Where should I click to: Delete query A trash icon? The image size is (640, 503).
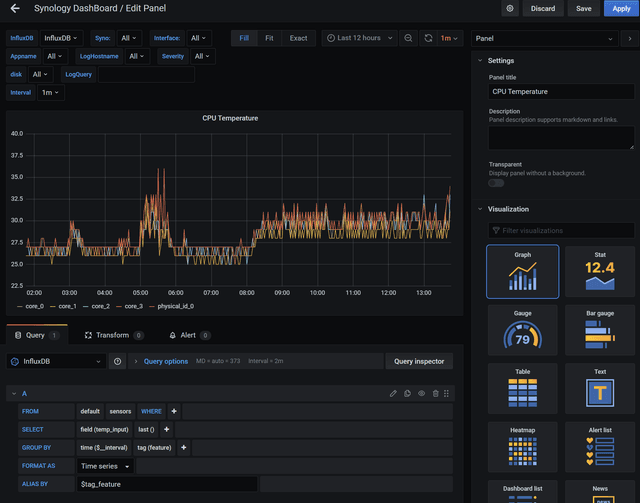pos(436,394)
